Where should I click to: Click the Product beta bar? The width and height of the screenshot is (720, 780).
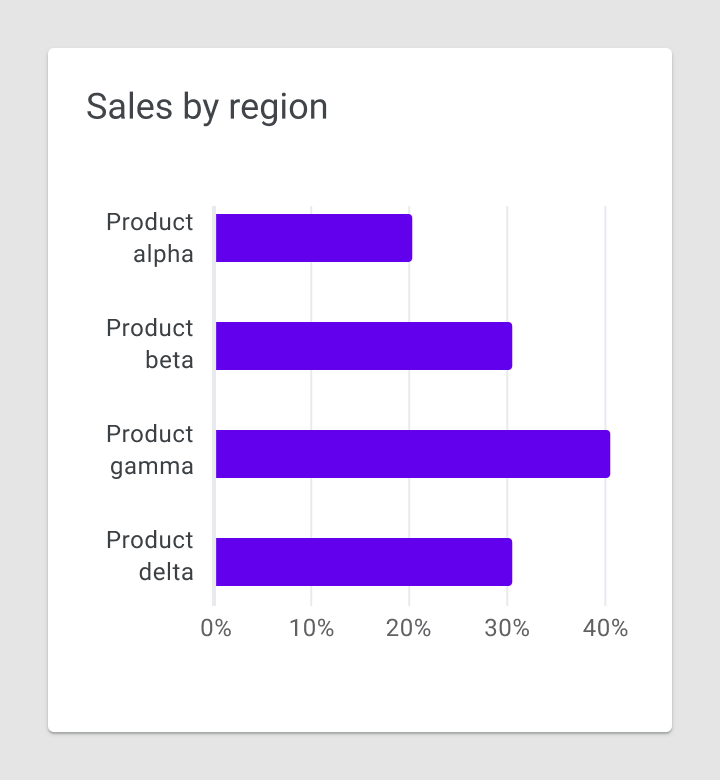tap(364, 346)
